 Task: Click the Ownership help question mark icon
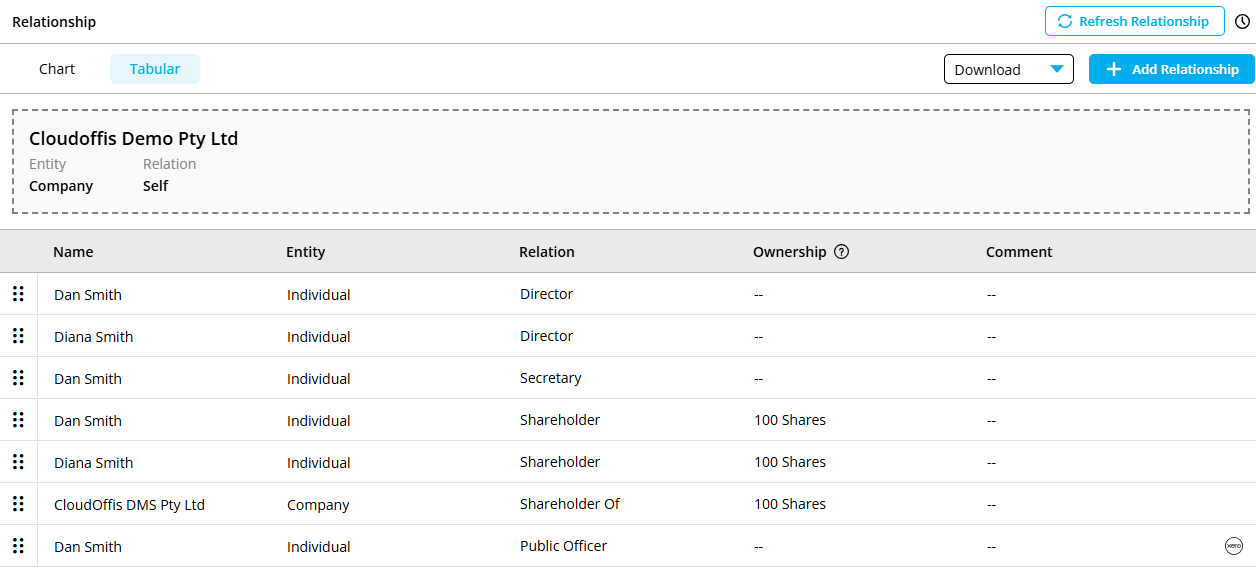coord(841,252)
